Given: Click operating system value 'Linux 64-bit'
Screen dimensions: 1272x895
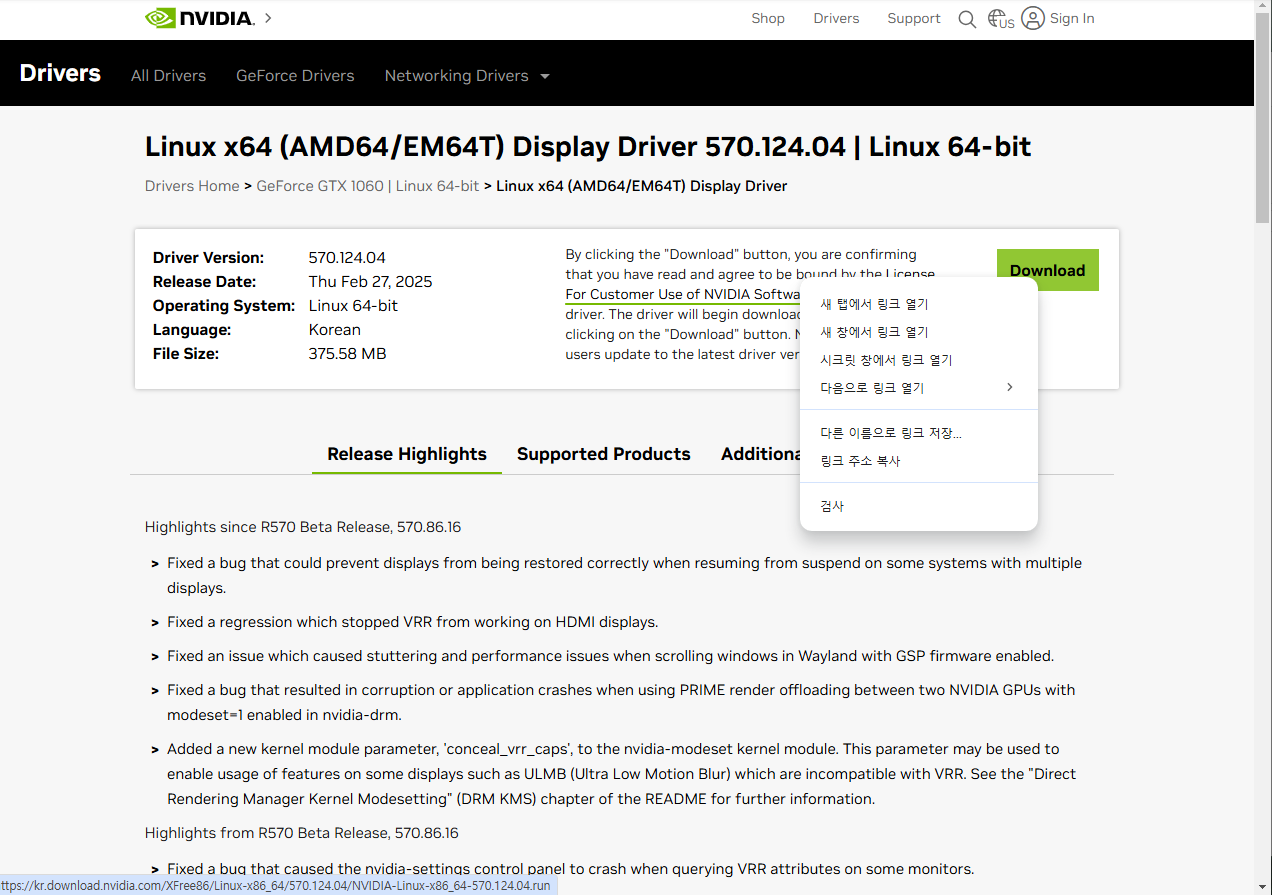Looking at the screenshot, I should [353, 306].
